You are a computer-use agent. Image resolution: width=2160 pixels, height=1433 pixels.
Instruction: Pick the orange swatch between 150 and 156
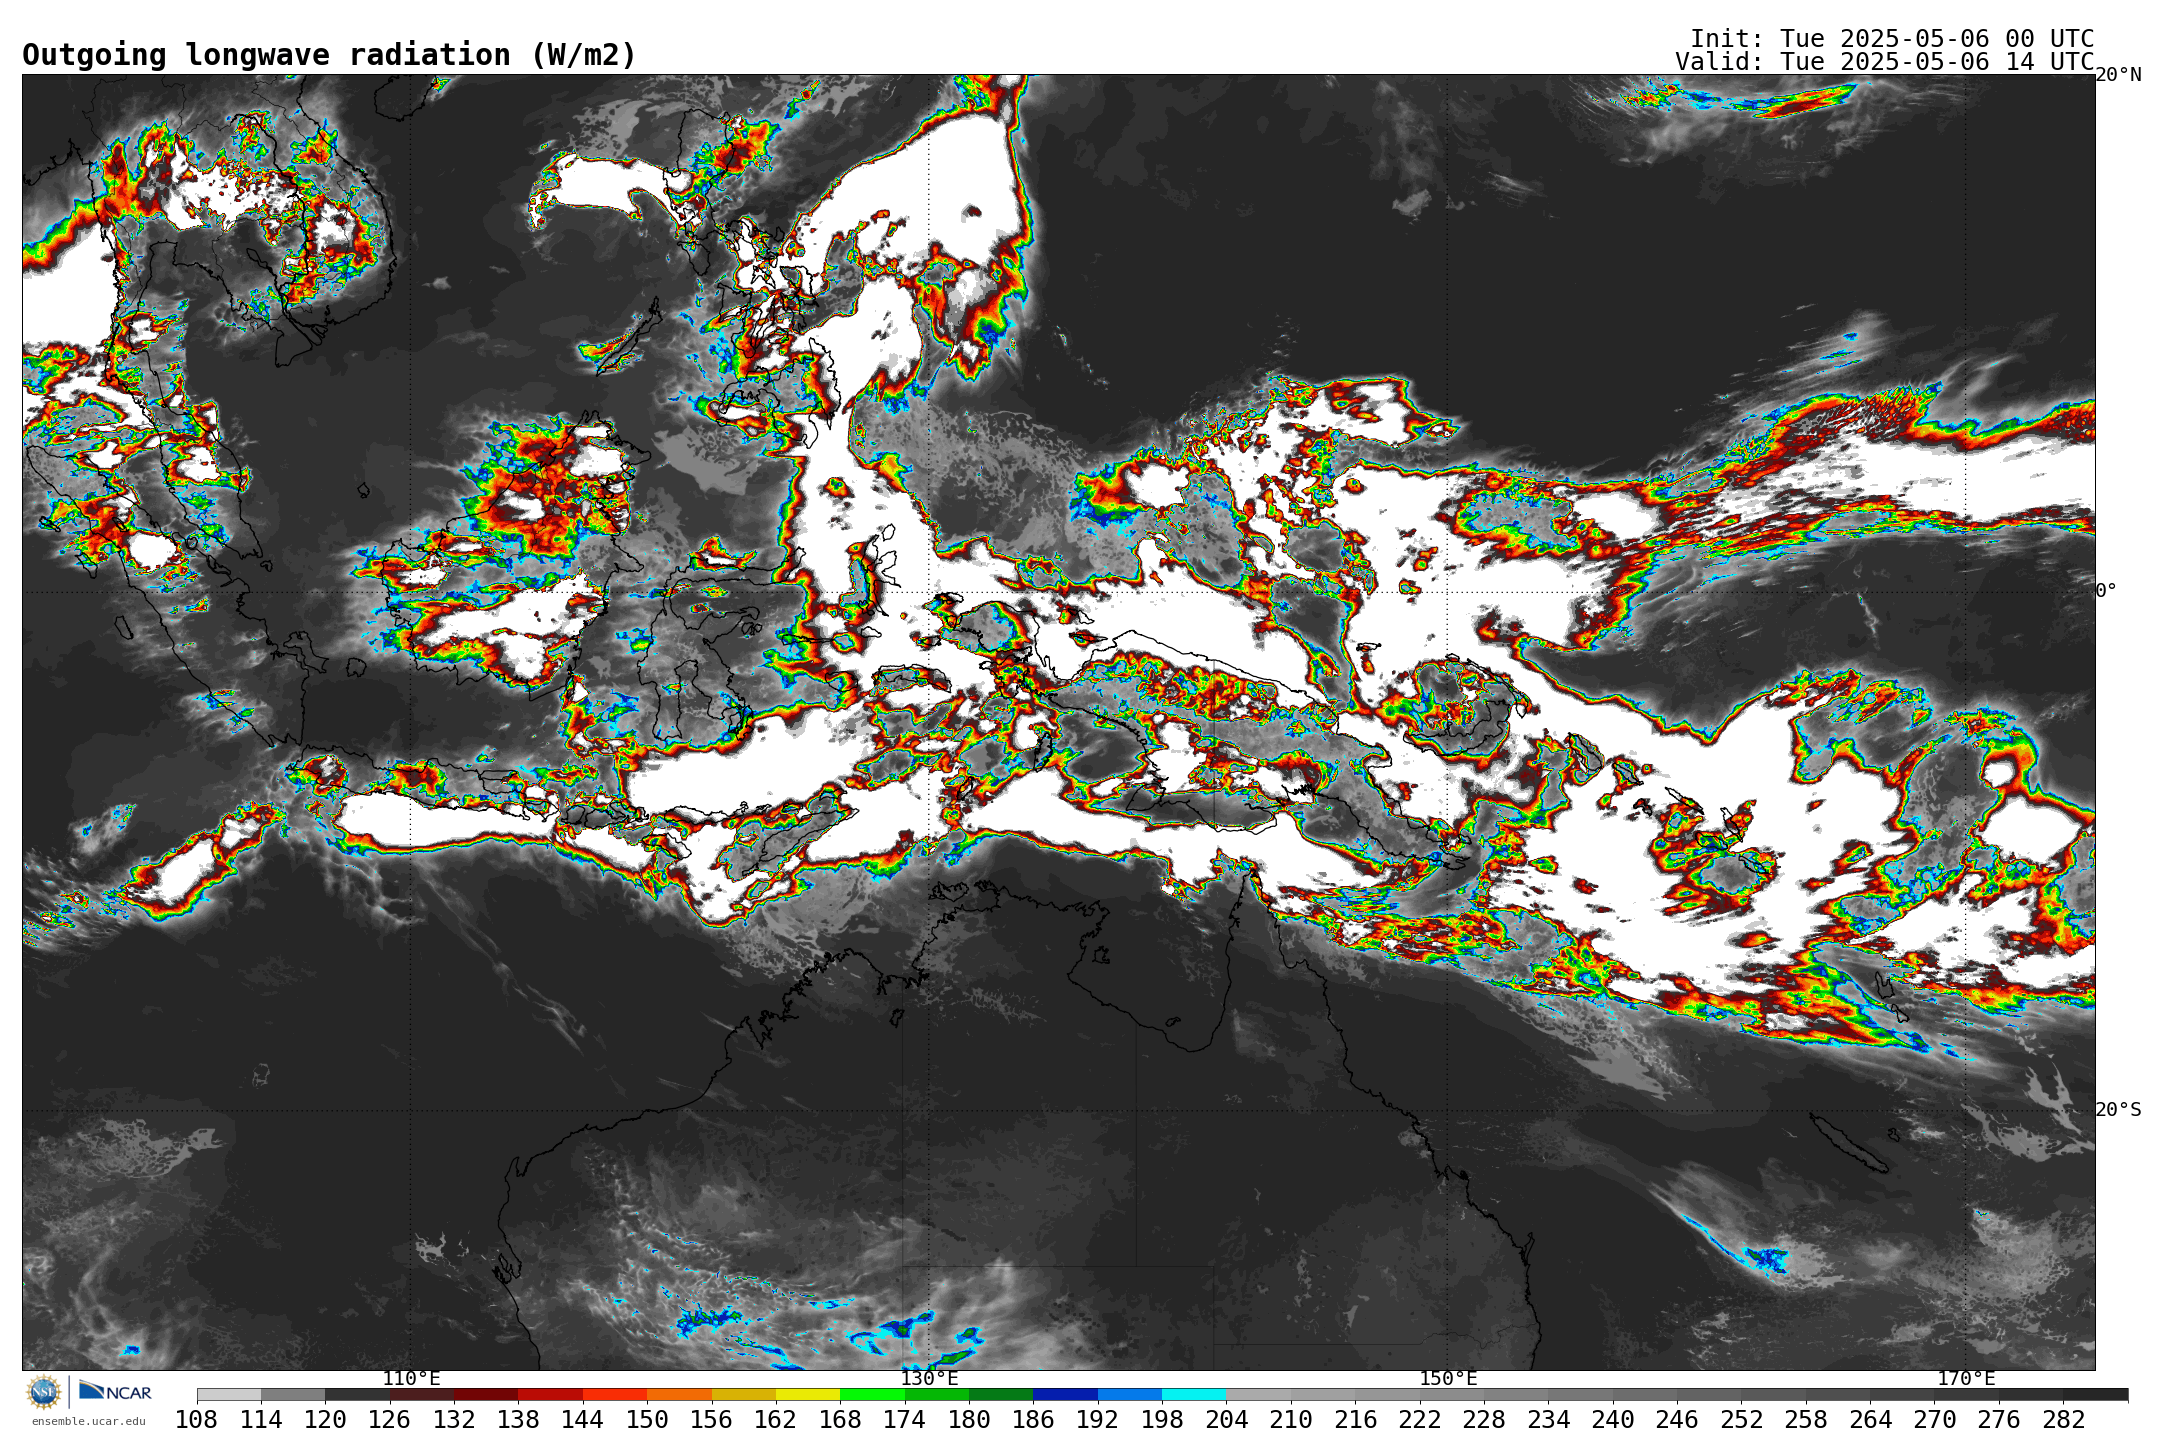679,1394
